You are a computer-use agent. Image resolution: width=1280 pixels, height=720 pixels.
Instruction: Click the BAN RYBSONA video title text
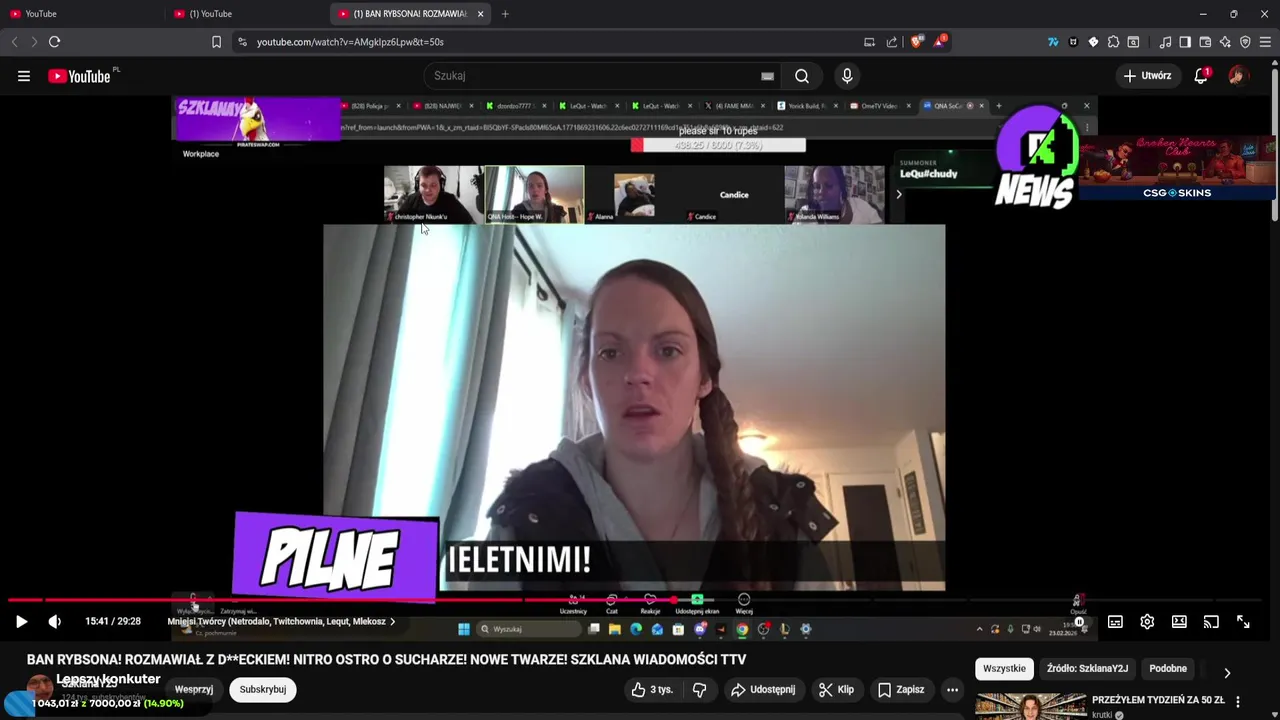pos(386,660)
